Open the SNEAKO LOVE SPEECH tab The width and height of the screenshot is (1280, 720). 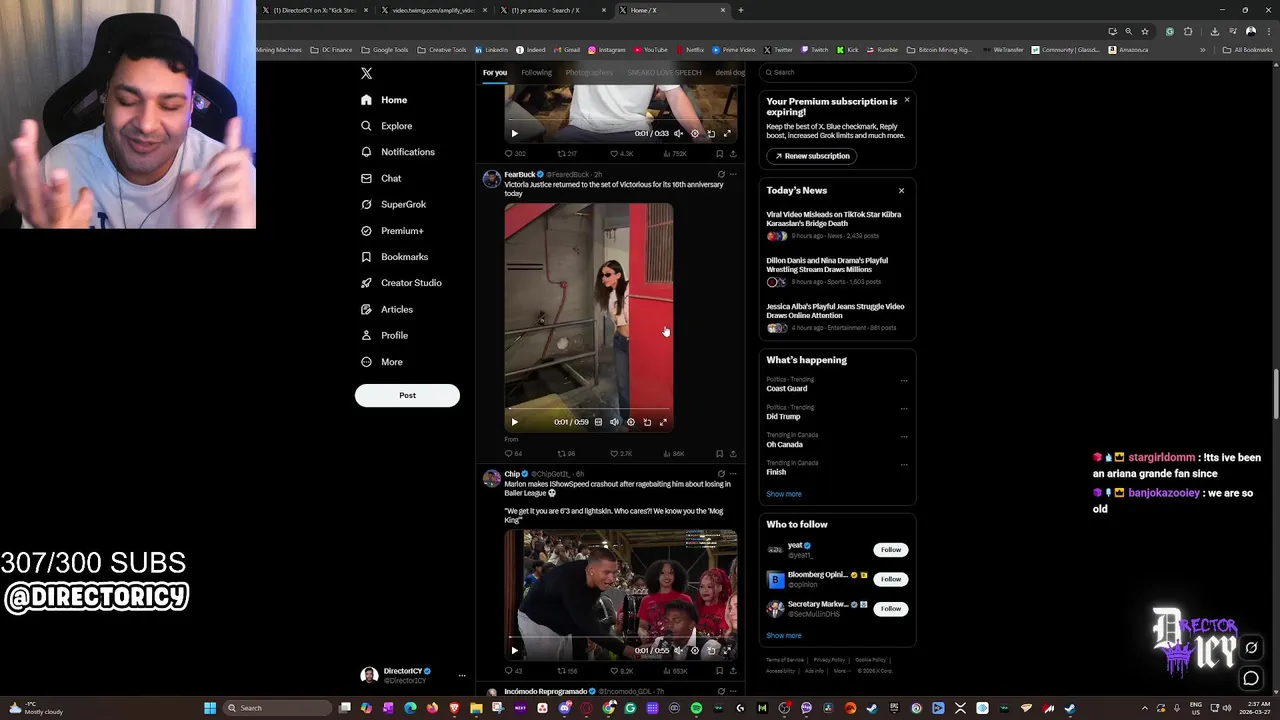664,72
